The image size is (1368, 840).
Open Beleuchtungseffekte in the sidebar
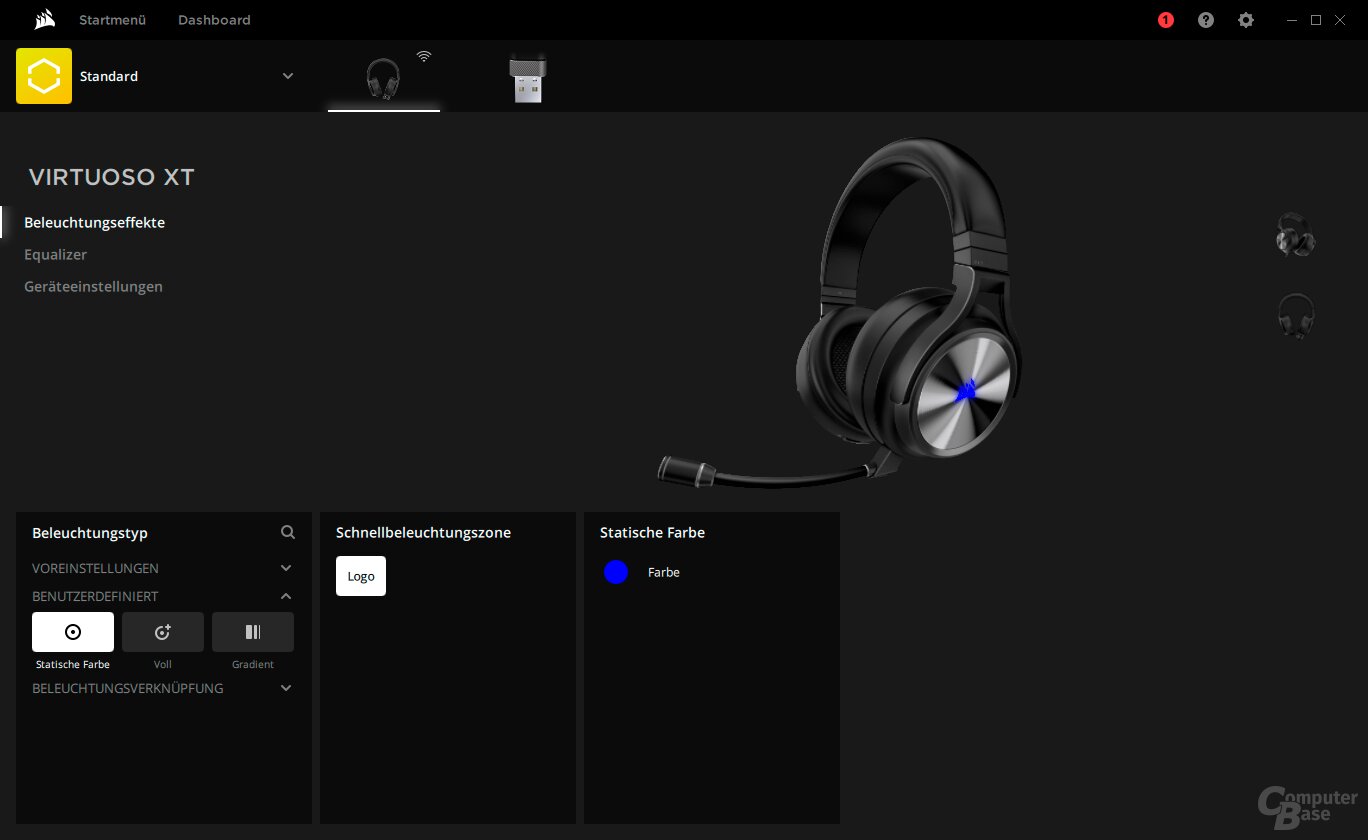[x=95, y=223]
